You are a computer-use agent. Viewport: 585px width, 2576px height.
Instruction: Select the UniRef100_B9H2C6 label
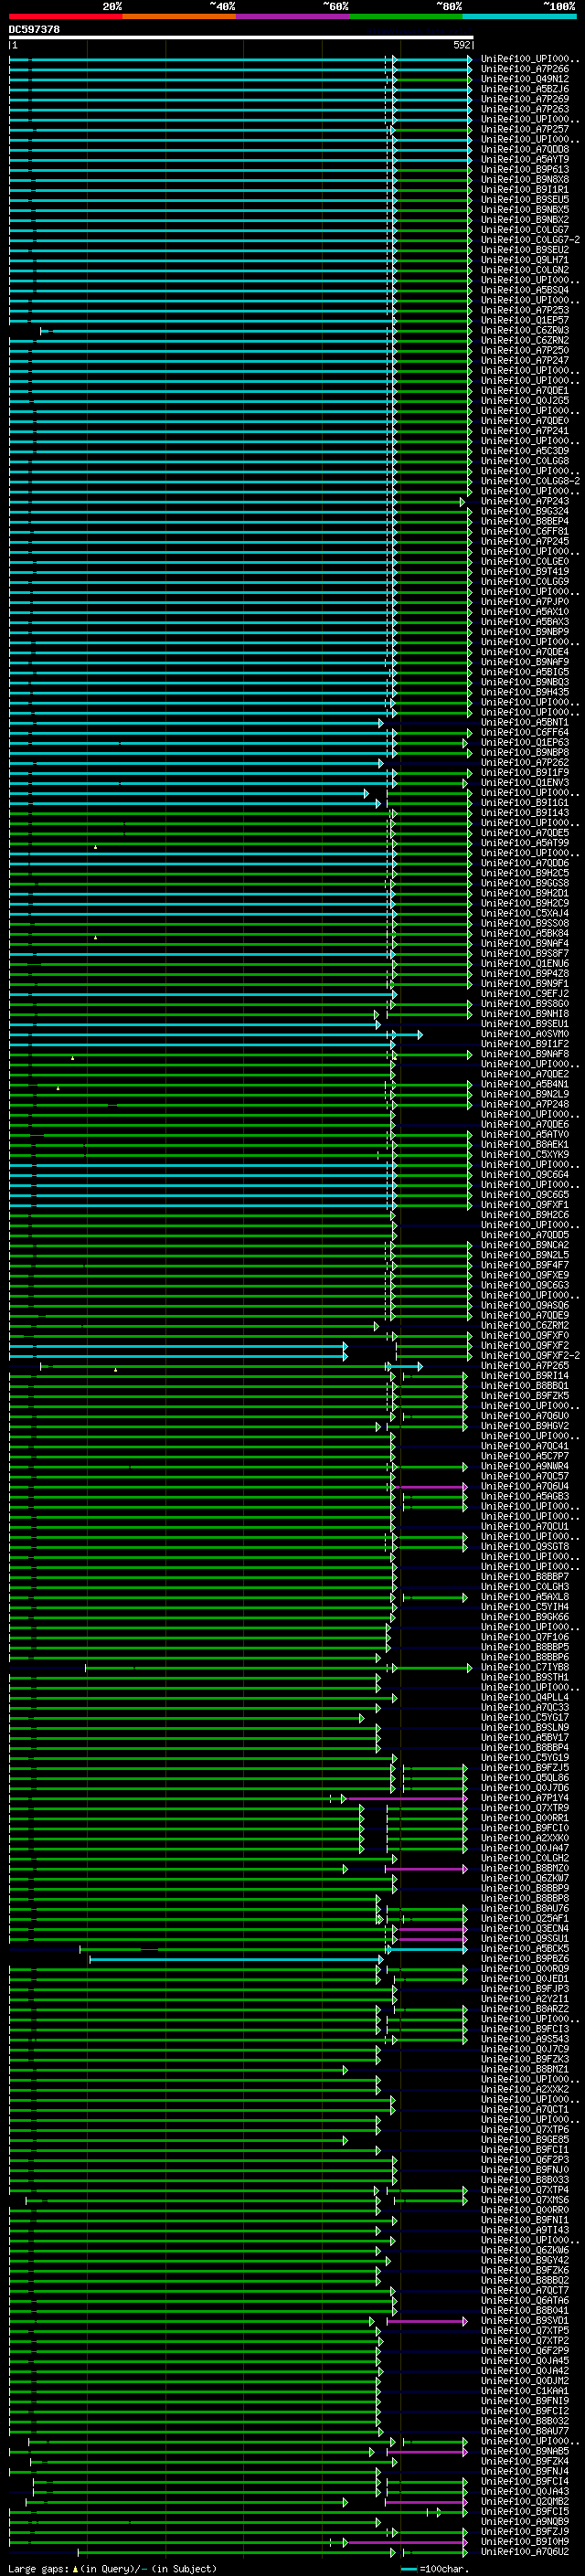pos(525,1215)
